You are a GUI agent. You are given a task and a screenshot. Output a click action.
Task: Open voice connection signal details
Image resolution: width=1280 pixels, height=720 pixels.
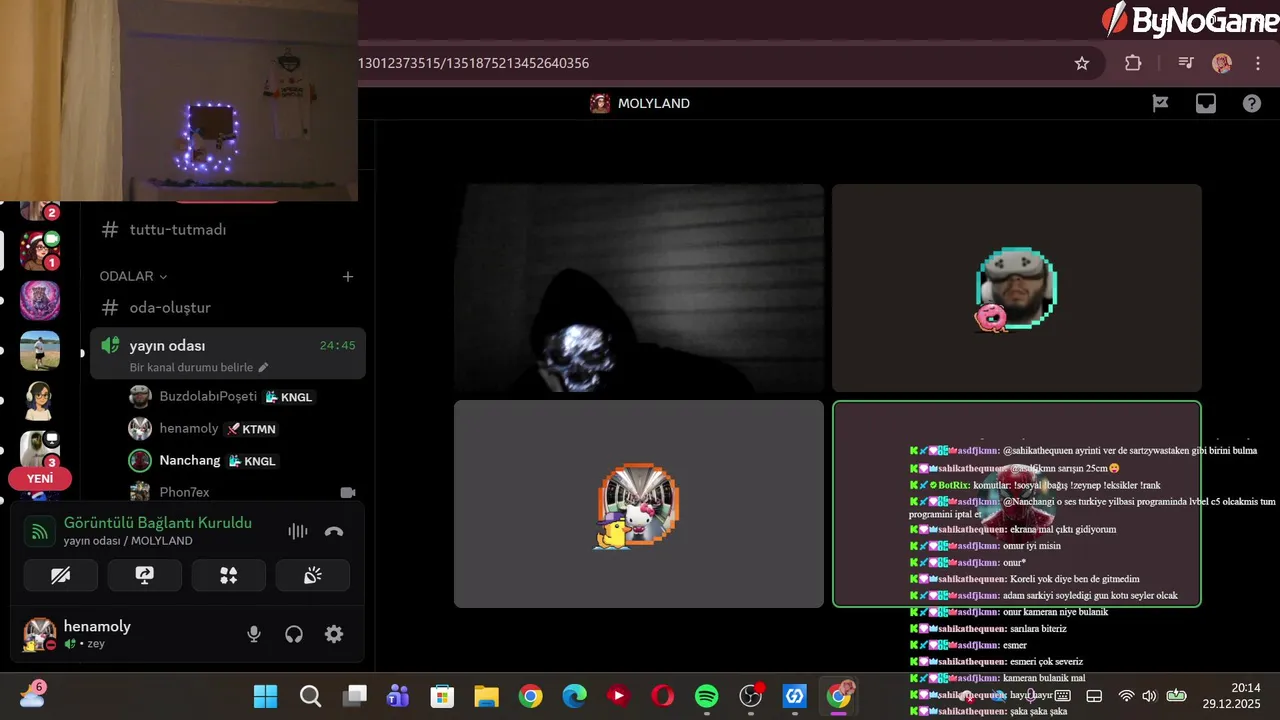[x=40, y=532]
